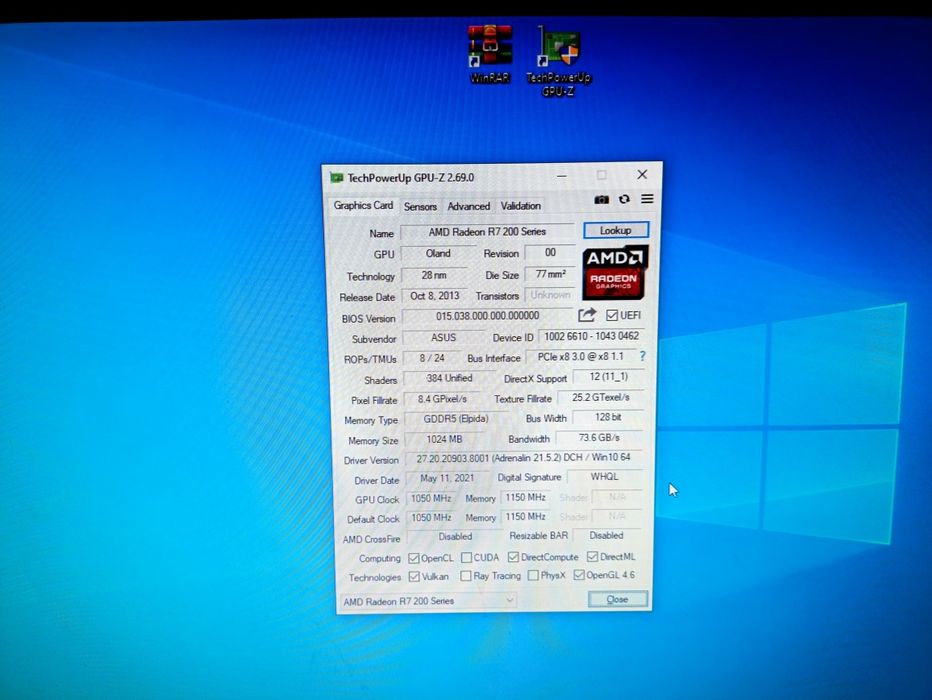
Task: Click the Bus Interface question mark
Action: [643, 357]
